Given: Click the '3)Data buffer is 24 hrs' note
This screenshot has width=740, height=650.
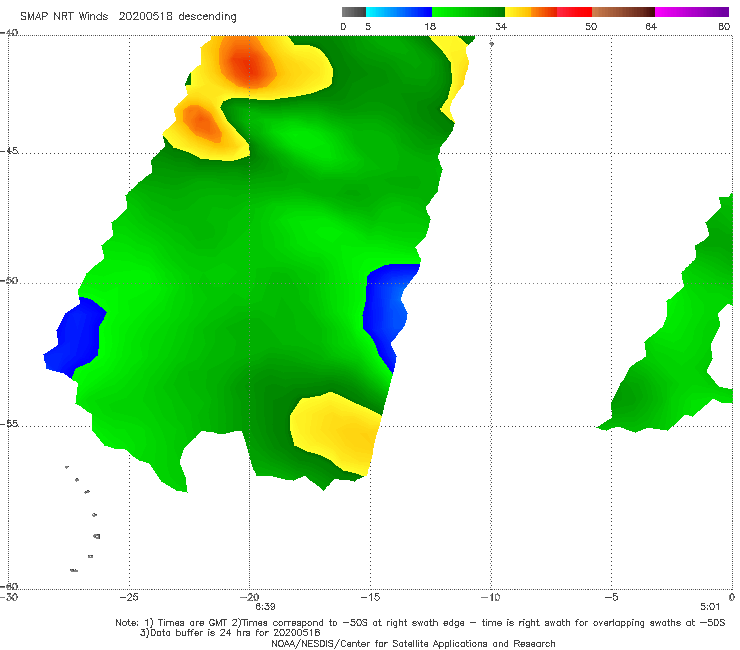Looking at the screenshot, I should (230, 633).
